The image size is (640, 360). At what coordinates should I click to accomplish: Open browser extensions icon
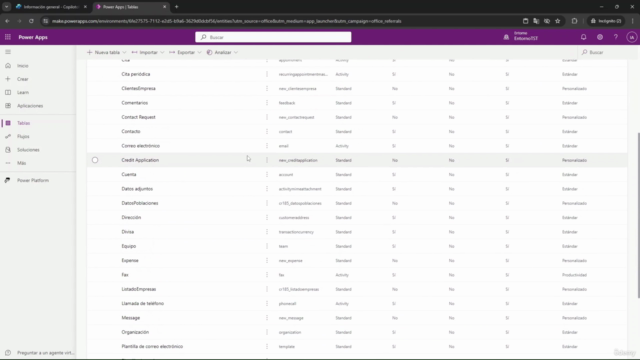(574, 21)
